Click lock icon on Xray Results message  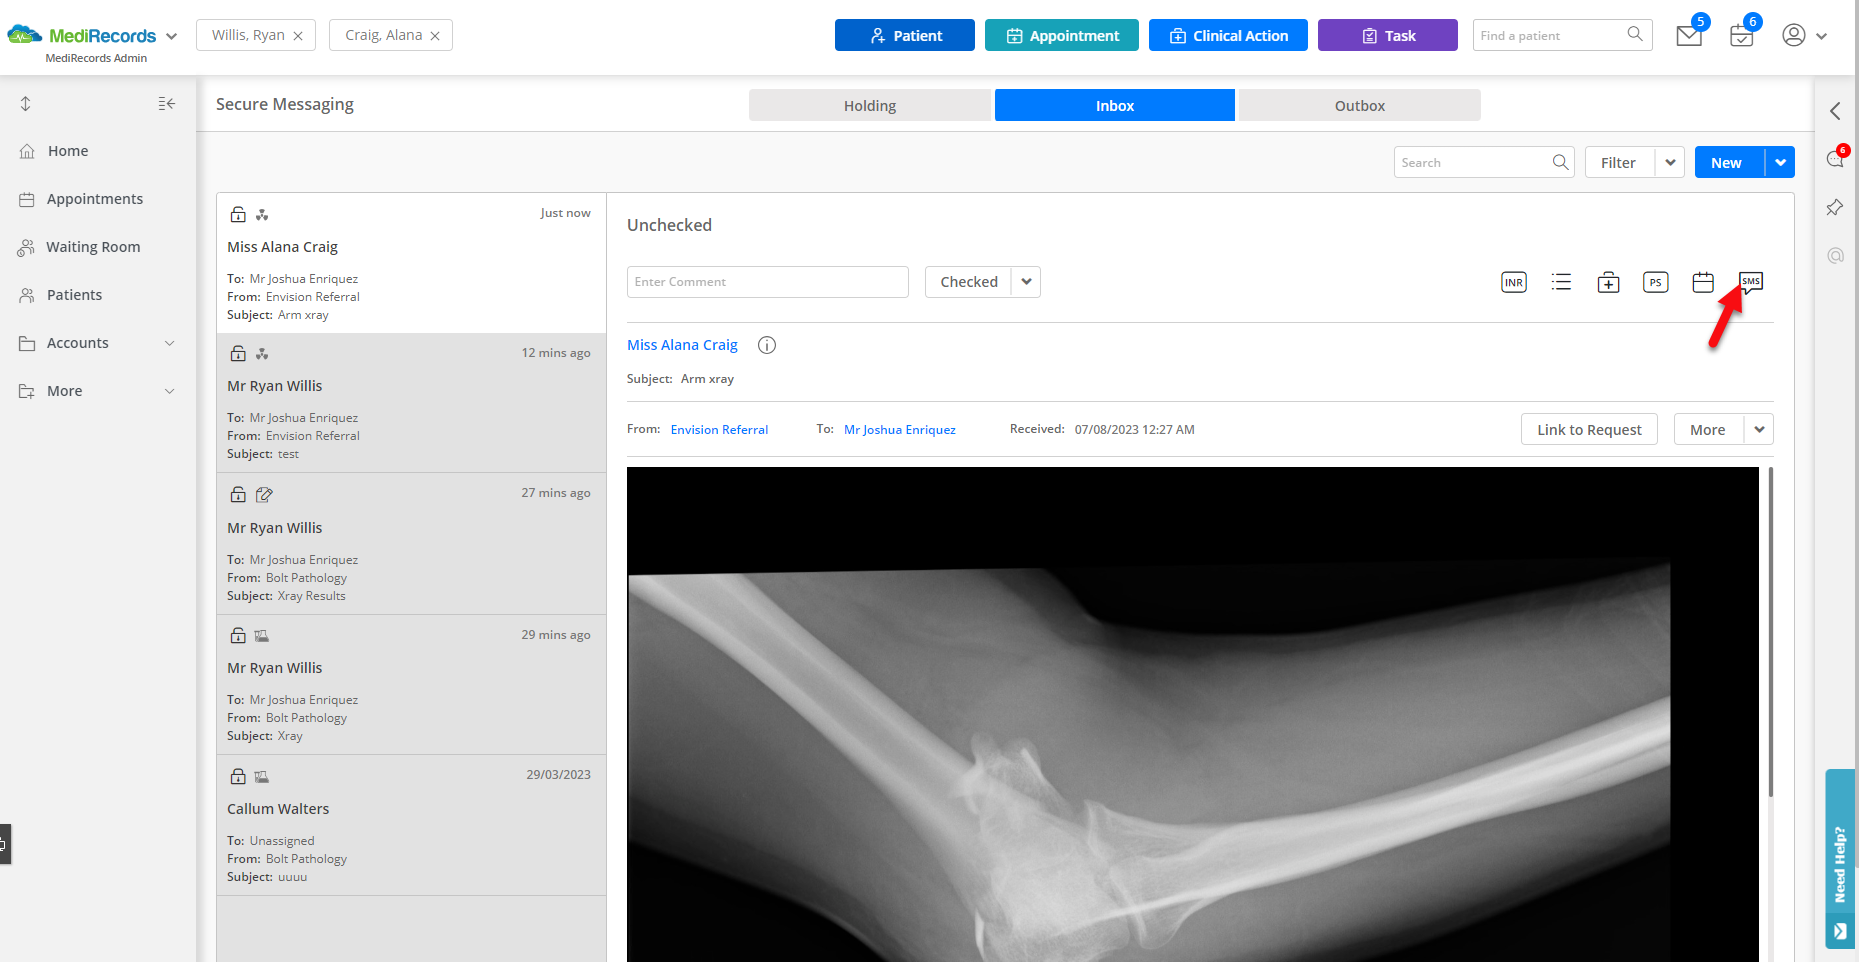pyautogui.click(x=238, y=494)
